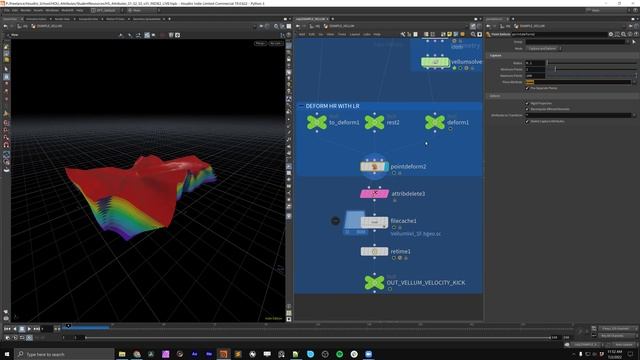
Task: Open File Explorer from the taskbar
Action: coord(122,354)
